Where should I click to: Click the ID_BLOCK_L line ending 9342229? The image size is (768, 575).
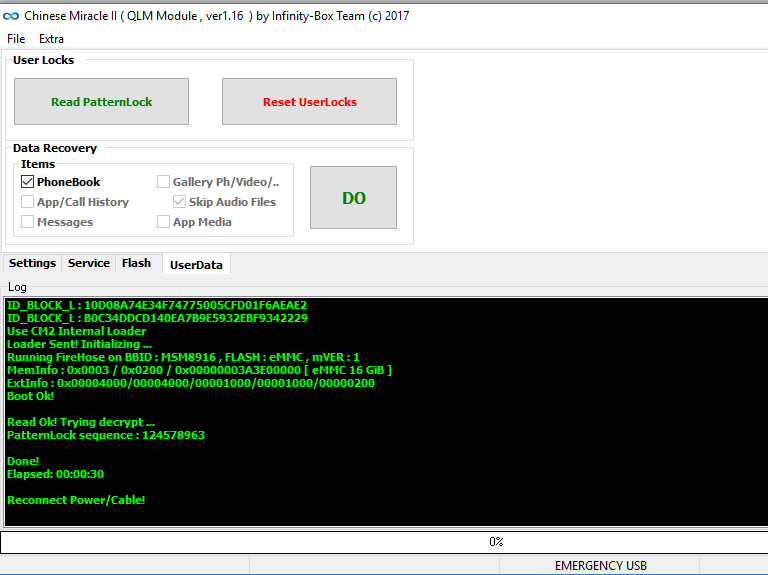tap(157, 318)
